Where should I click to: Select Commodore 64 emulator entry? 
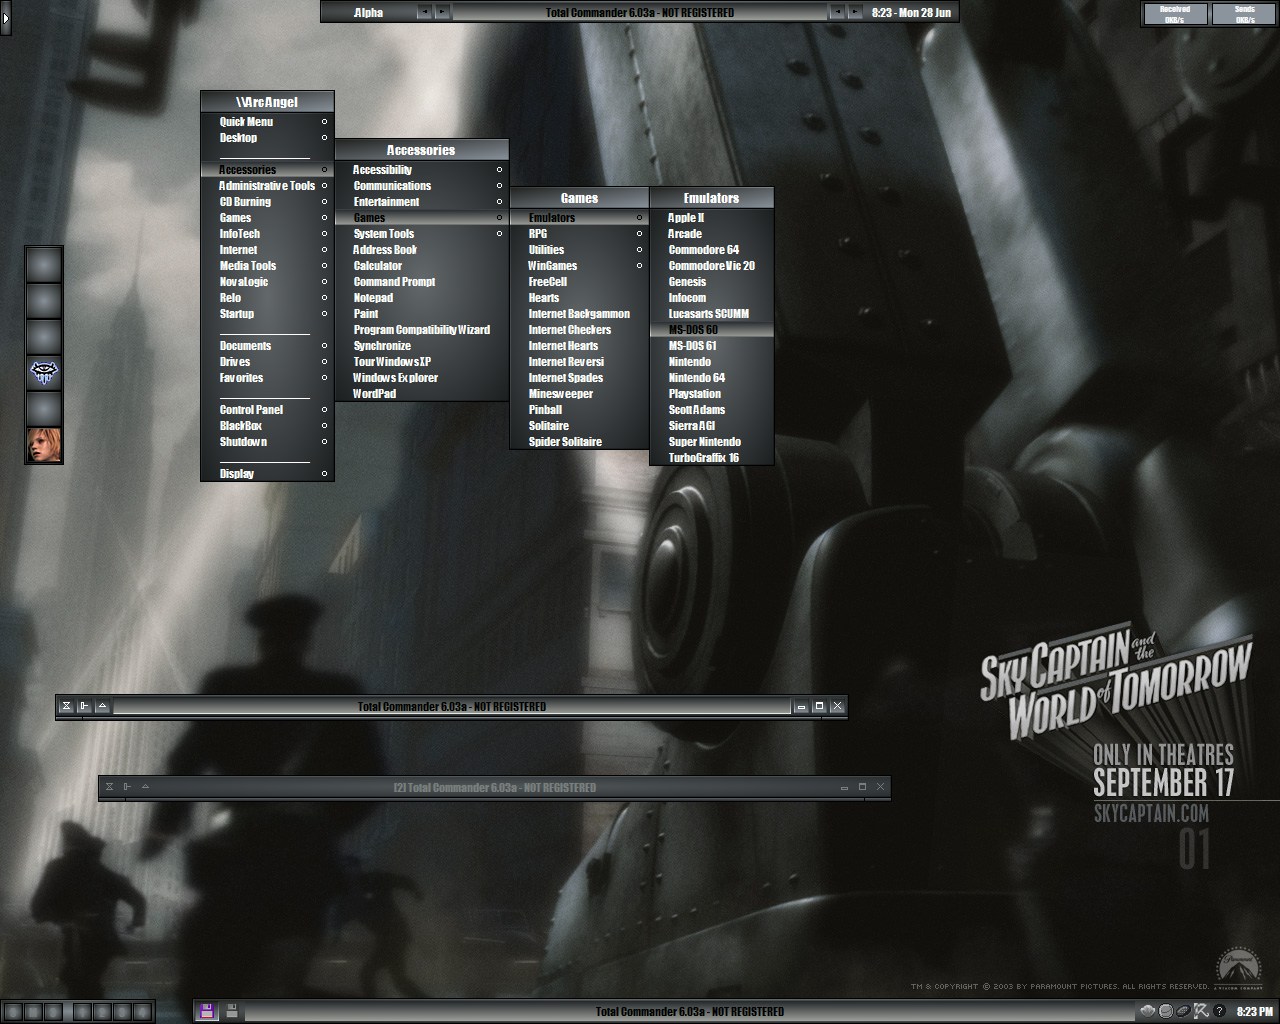coord(711,250)
